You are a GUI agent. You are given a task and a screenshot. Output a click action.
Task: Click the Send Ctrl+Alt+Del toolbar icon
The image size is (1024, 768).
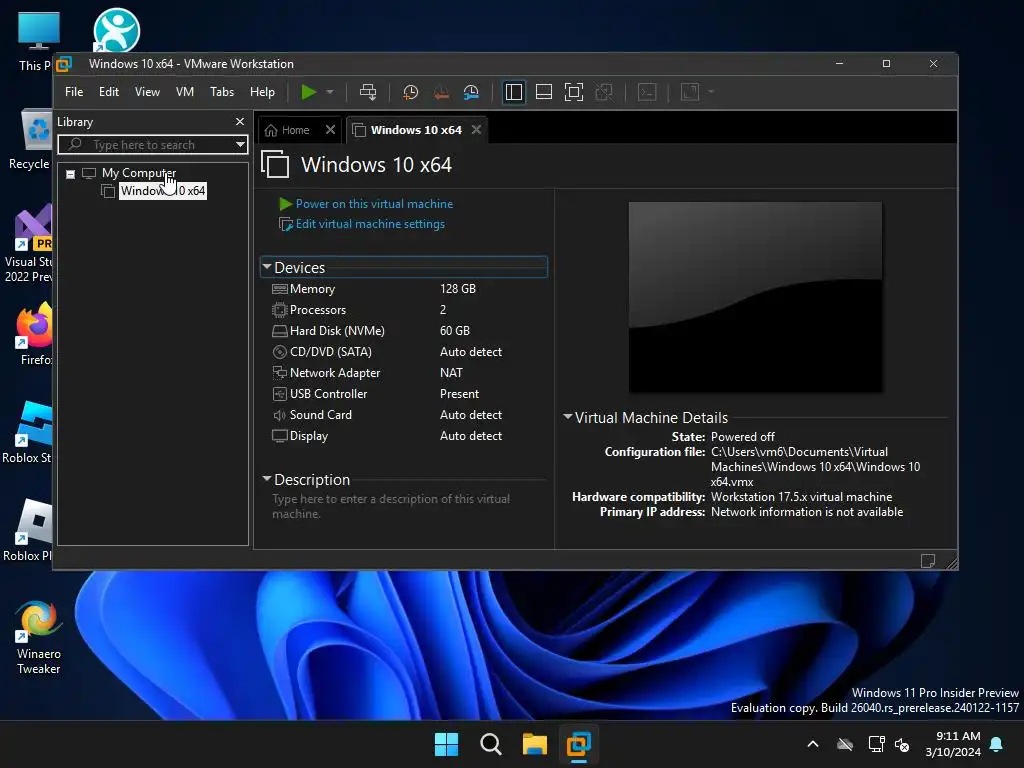[368, 92]
